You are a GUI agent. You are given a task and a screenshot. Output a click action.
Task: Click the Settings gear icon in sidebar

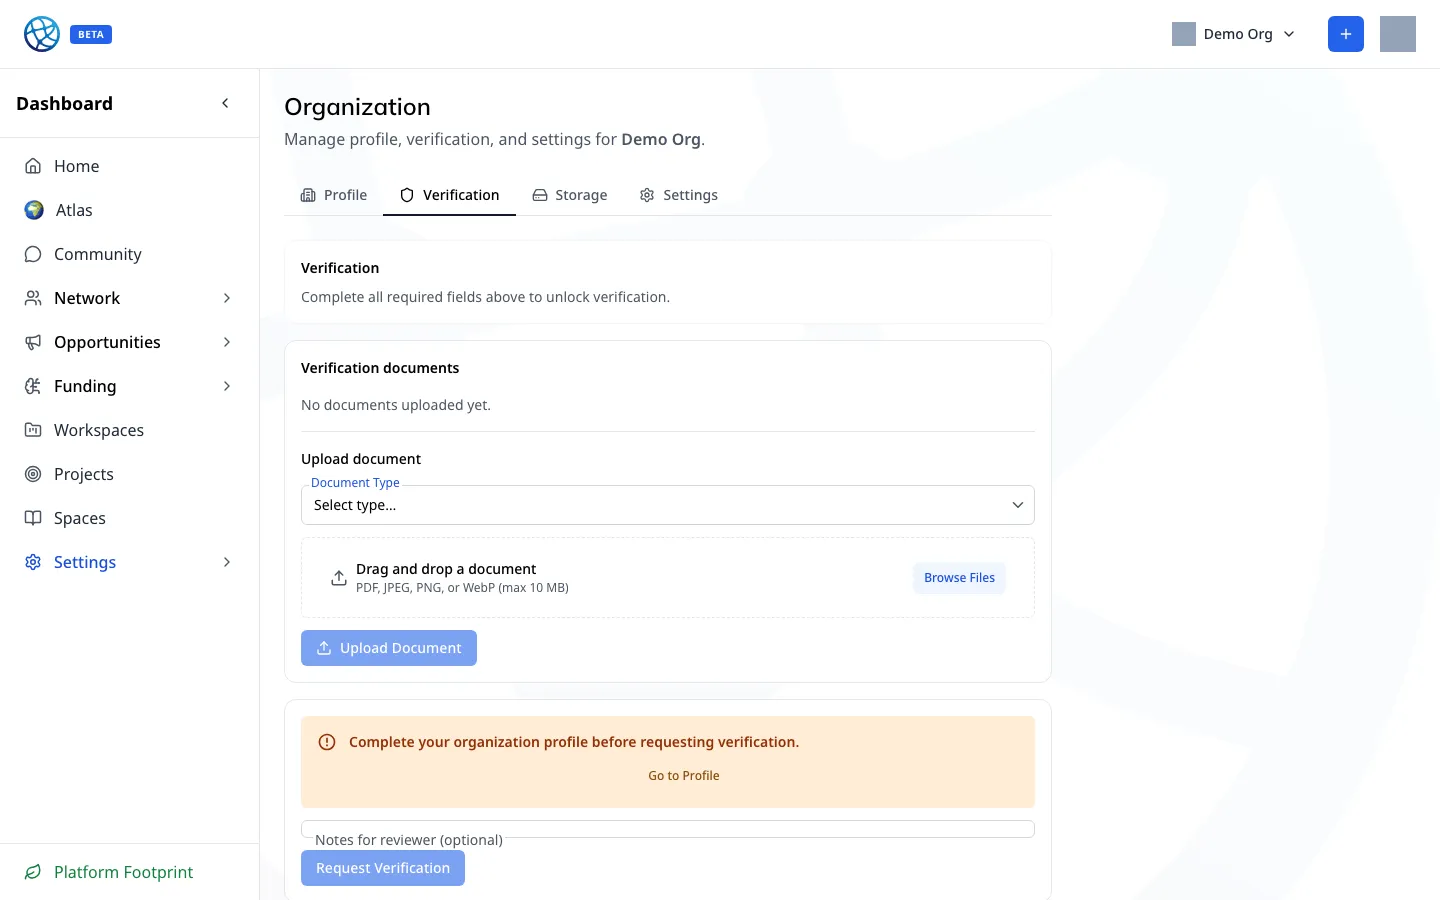pos(33,562)
